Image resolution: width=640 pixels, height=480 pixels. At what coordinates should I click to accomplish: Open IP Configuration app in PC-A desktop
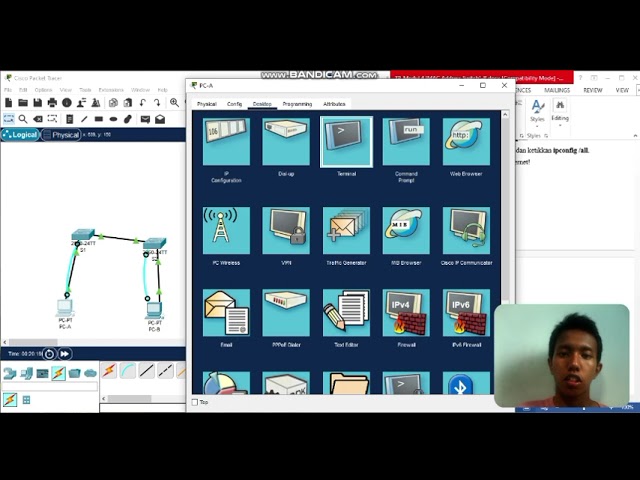point(226,142)
